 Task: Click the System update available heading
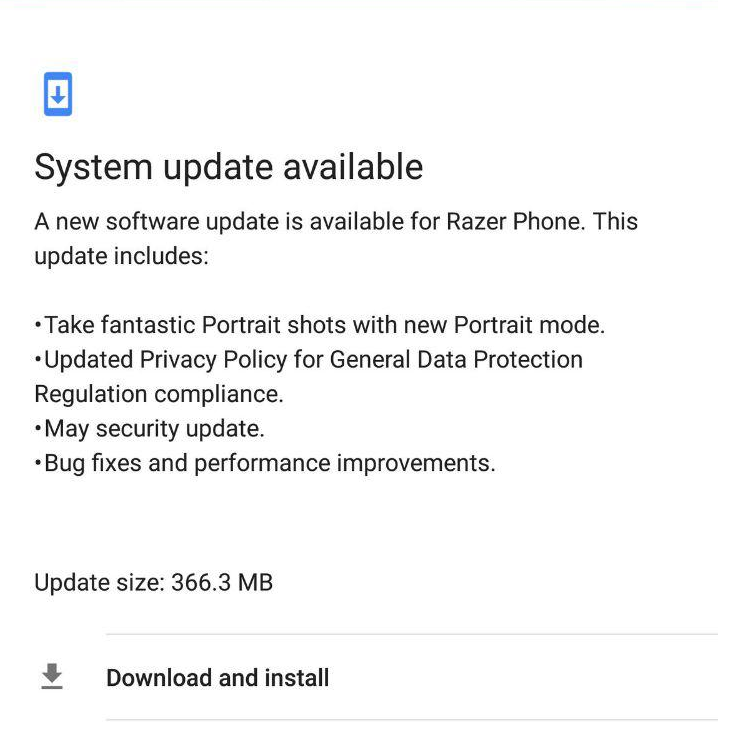click(x=228, y=167)
